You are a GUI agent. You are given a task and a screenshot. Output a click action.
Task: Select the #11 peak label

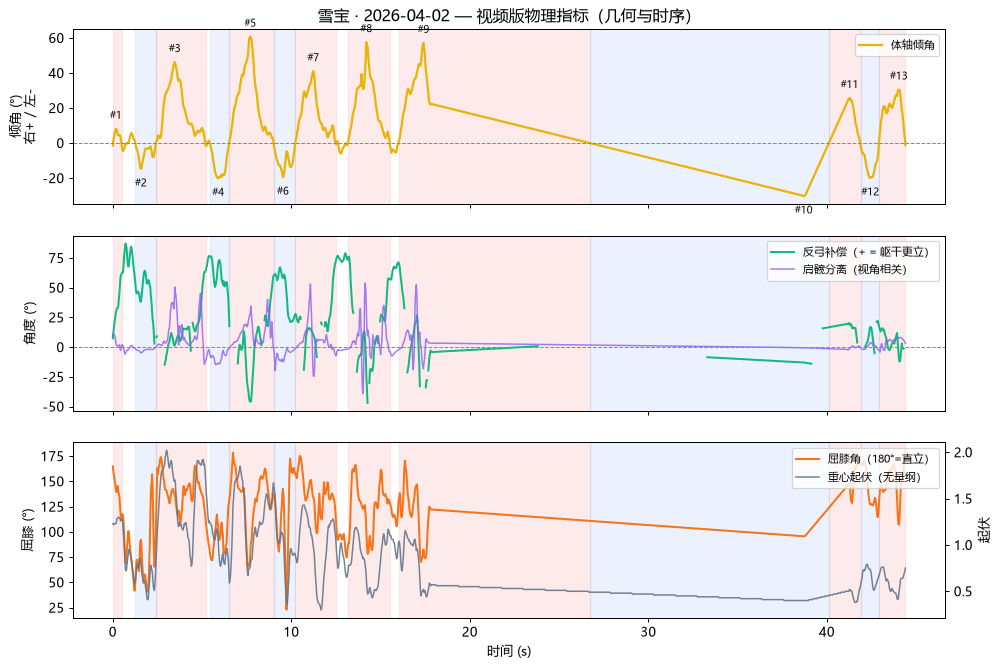[x=849, y=84]
